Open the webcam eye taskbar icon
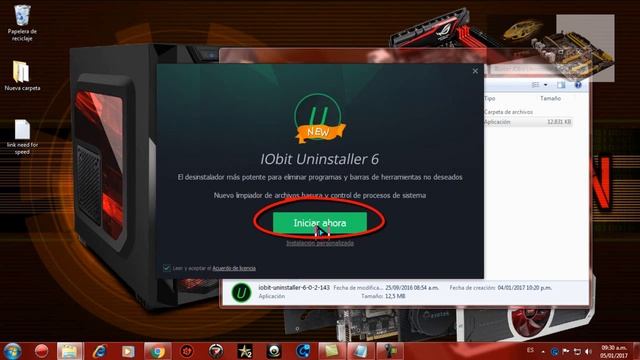640x360 pixels. (274, 351)
